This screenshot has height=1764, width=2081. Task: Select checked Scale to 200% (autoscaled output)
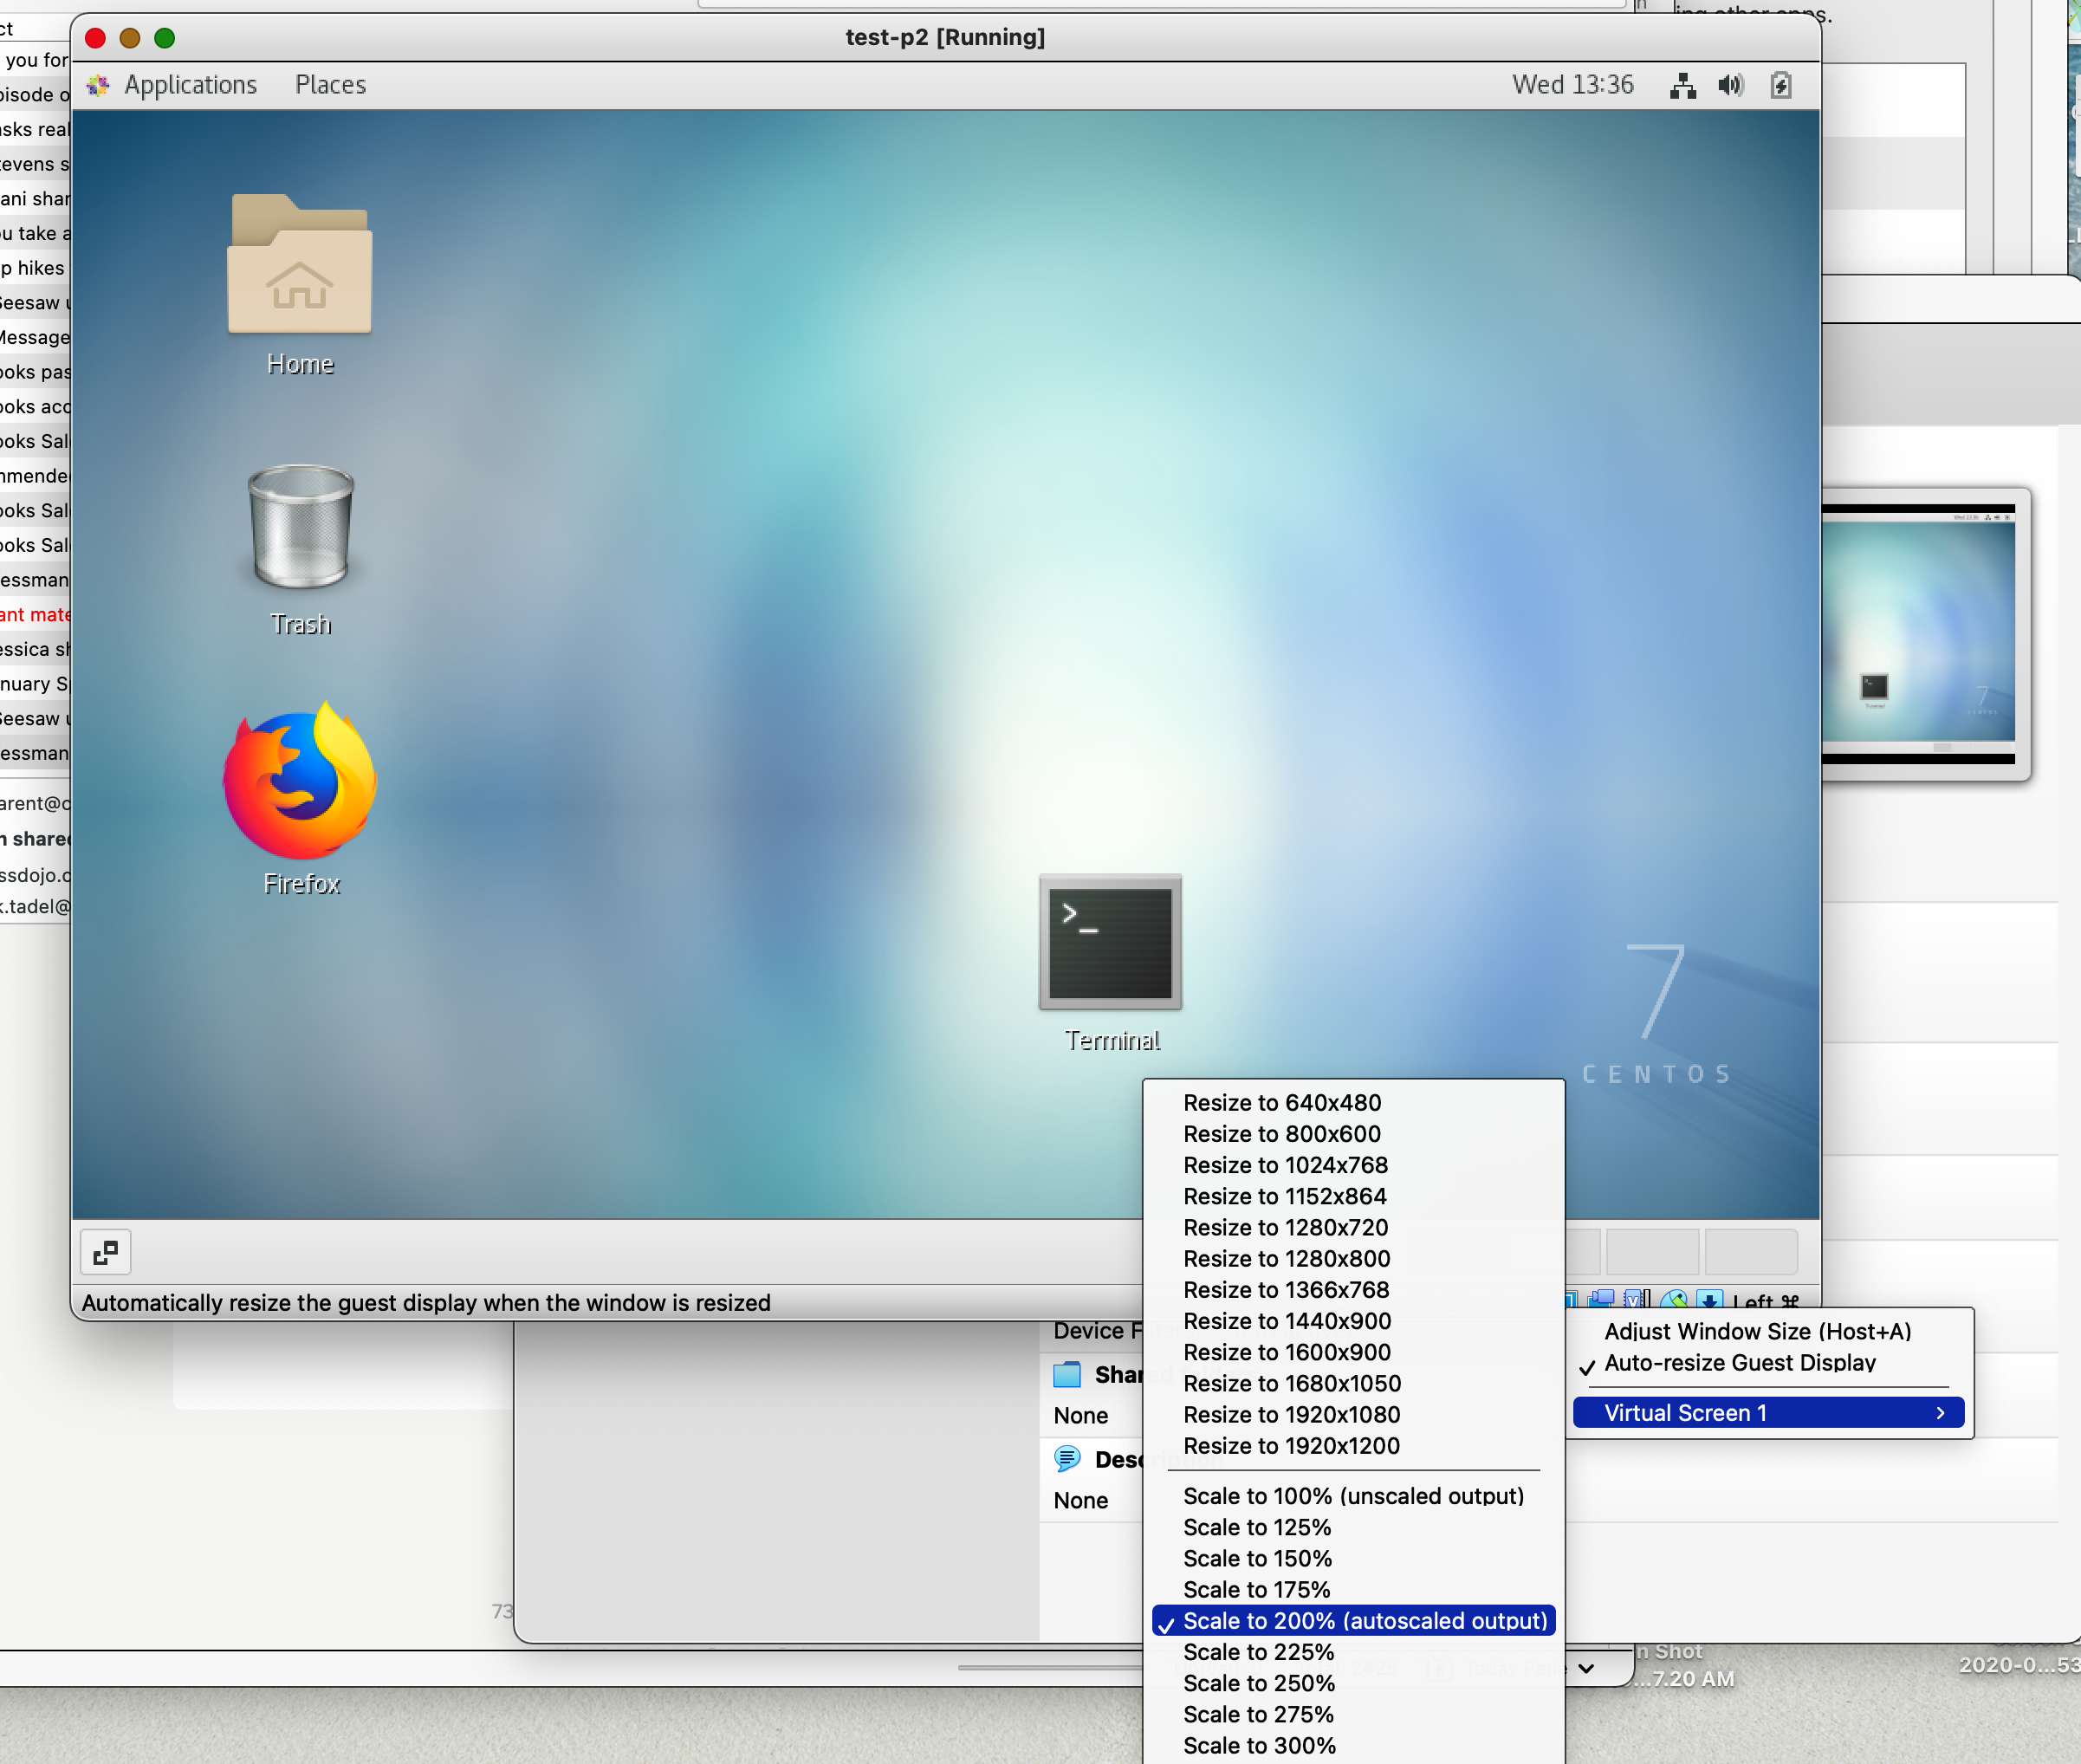click(1364, 1620)
